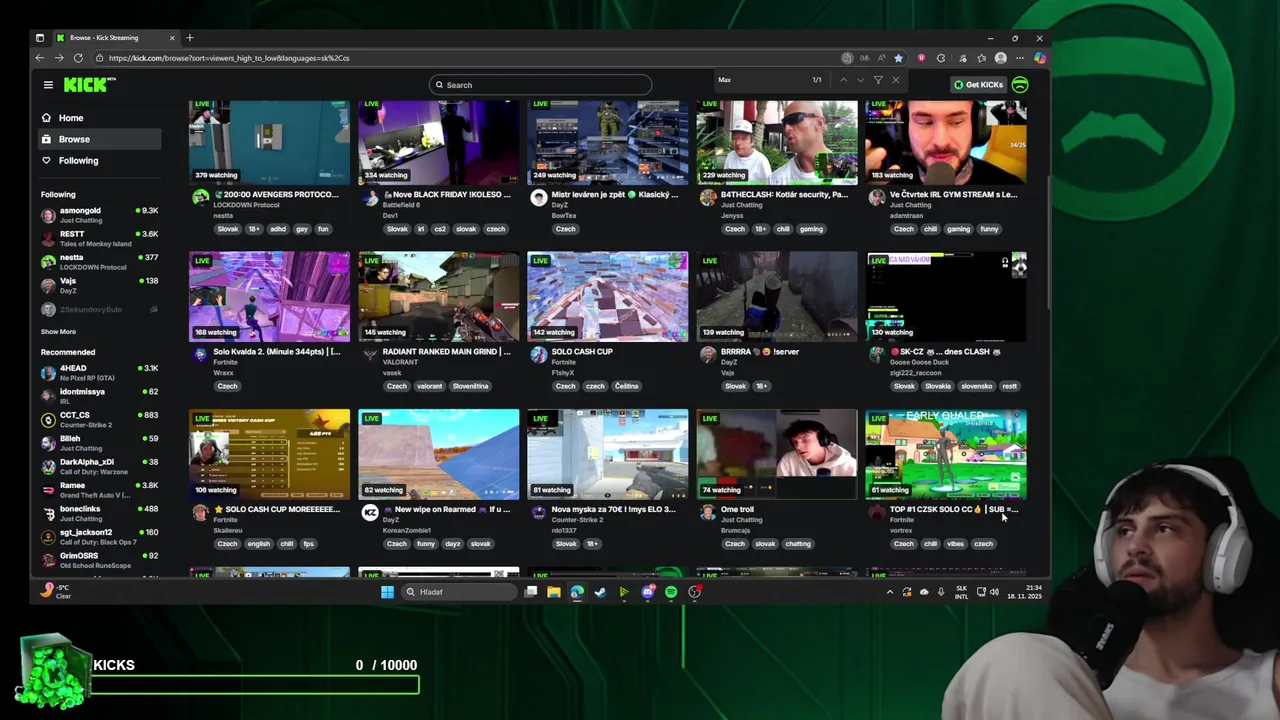Go to previous find result arrow

point(843,80)
